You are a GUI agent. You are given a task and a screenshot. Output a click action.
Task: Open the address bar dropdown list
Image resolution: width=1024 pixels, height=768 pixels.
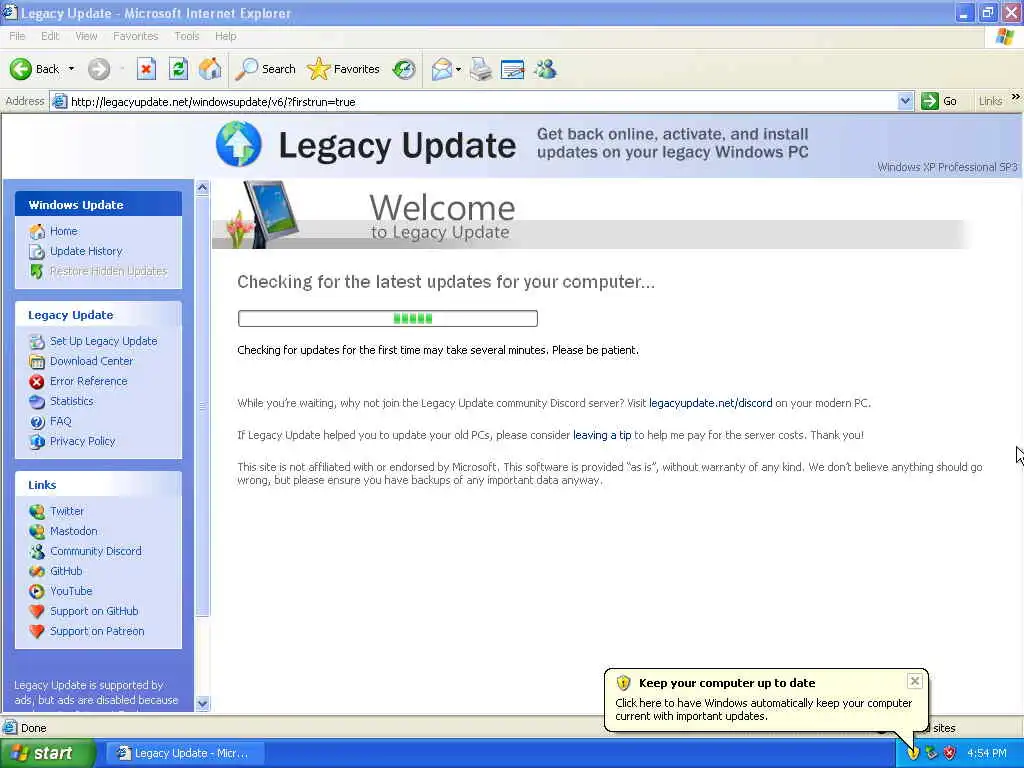tap(904, 101)
